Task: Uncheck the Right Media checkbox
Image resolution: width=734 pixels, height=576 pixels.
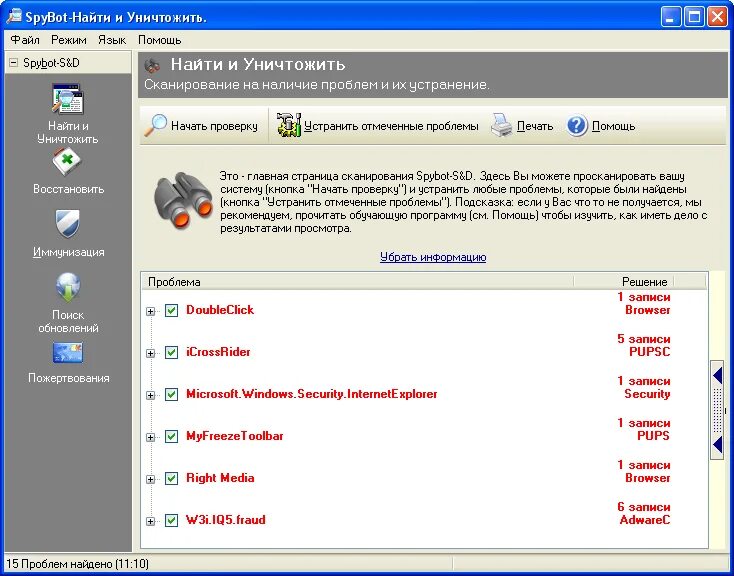Action: click(x=171, y=478)
